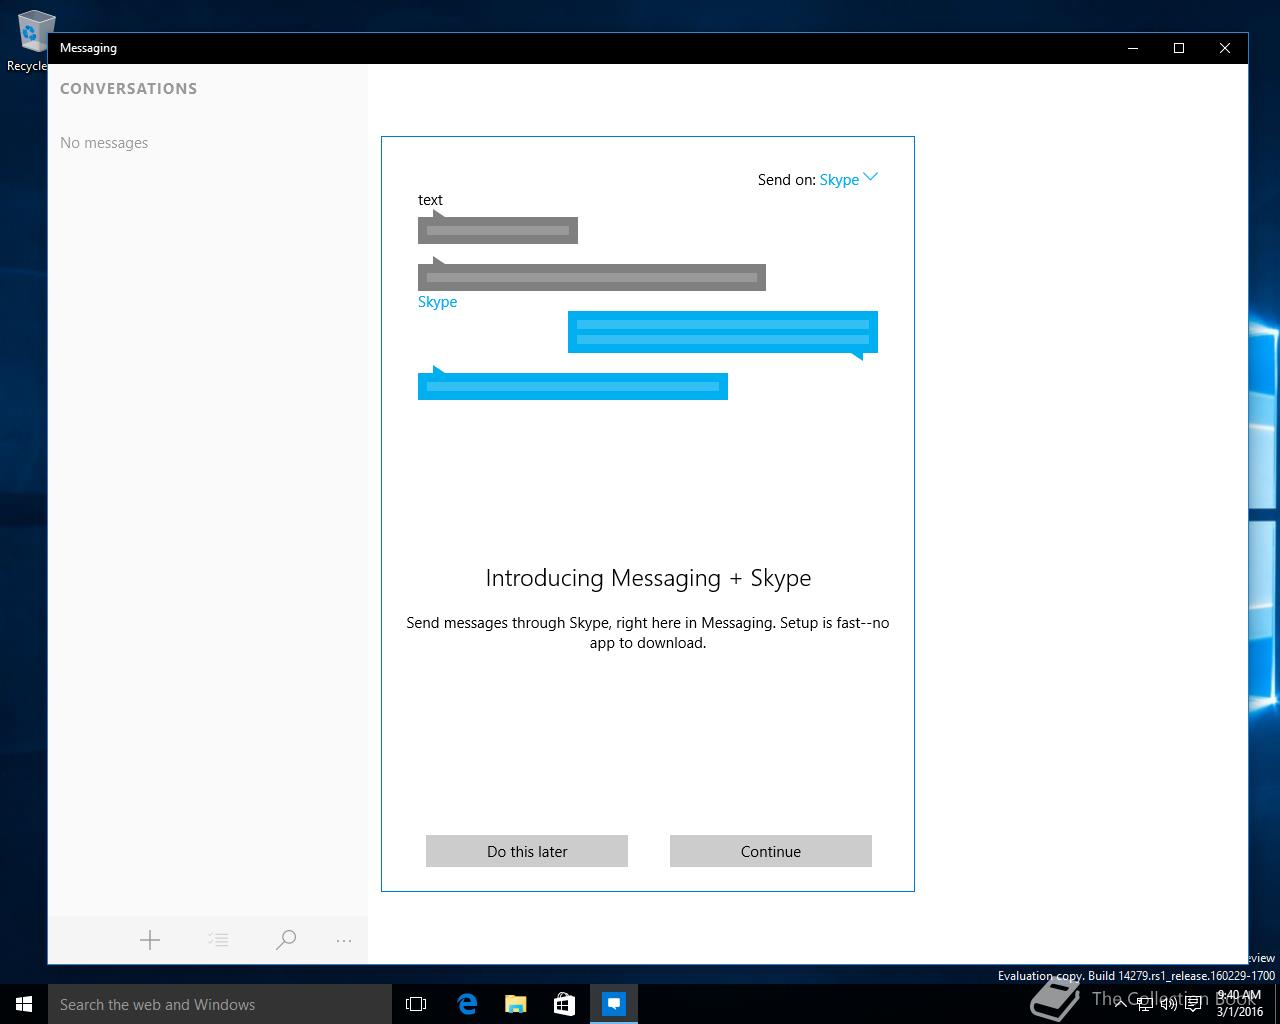Click the Do this later button
This screenshot has height=1024, width=1280.
point(527,851)
